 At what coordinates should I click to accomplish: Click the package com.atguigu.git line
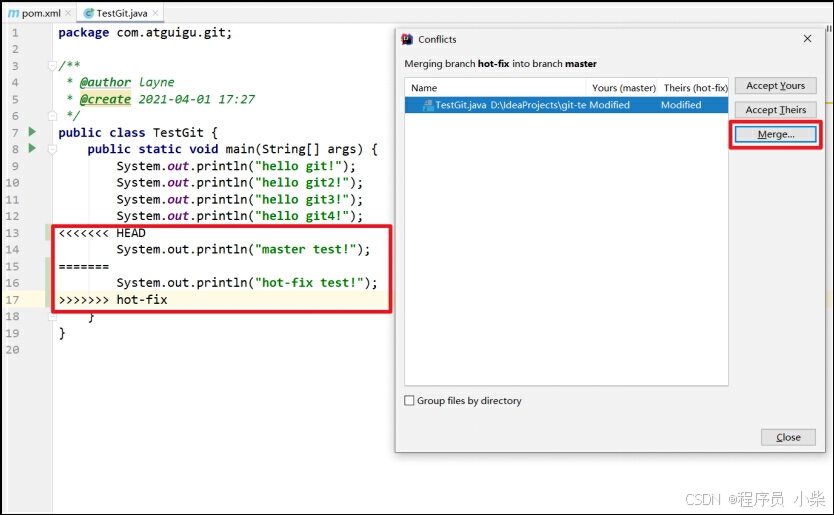pyautogui.click(x=145, y=32)
